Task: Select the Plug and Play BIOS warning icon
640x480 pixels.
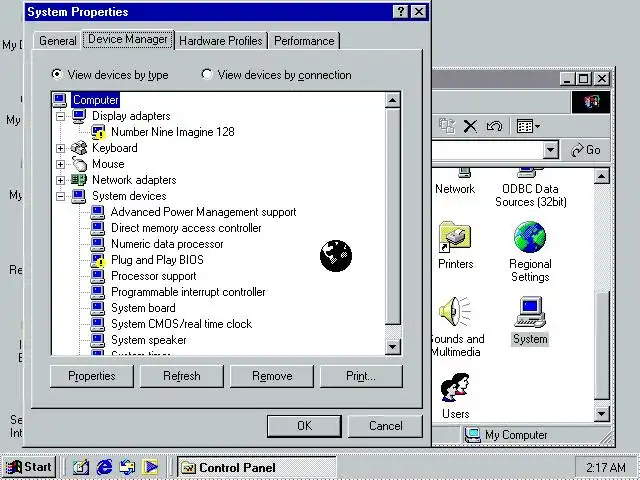Action: tap(98, 260)
